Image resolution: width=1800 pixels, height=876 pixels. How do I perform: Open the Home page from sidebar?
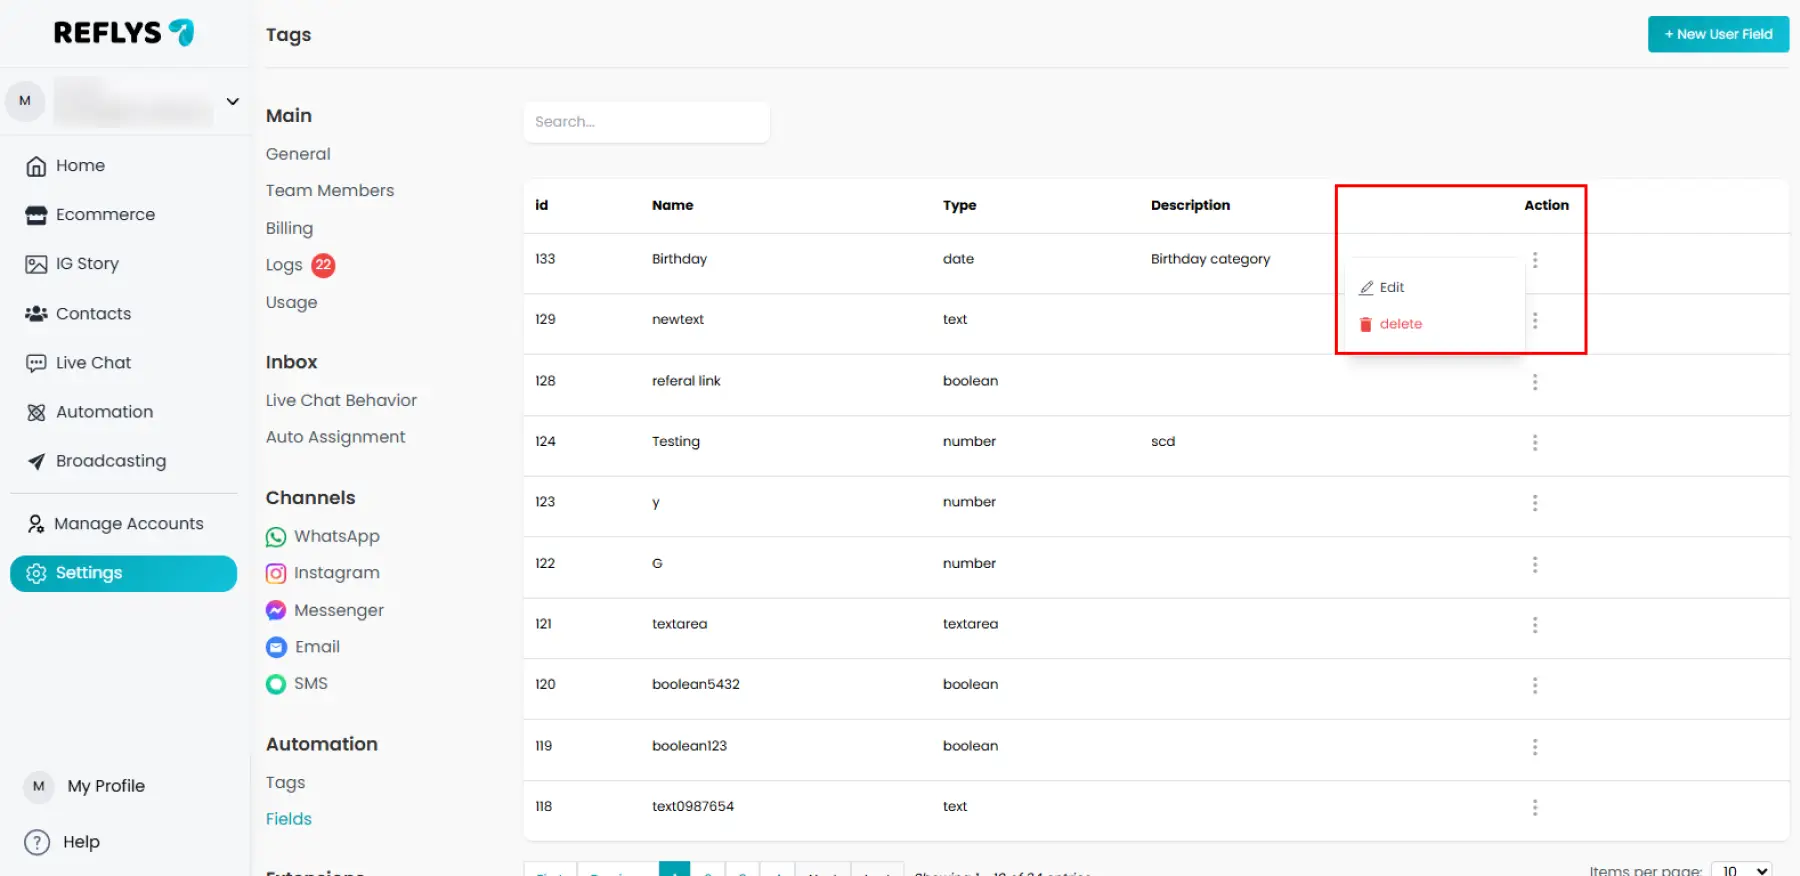[80, 166]
